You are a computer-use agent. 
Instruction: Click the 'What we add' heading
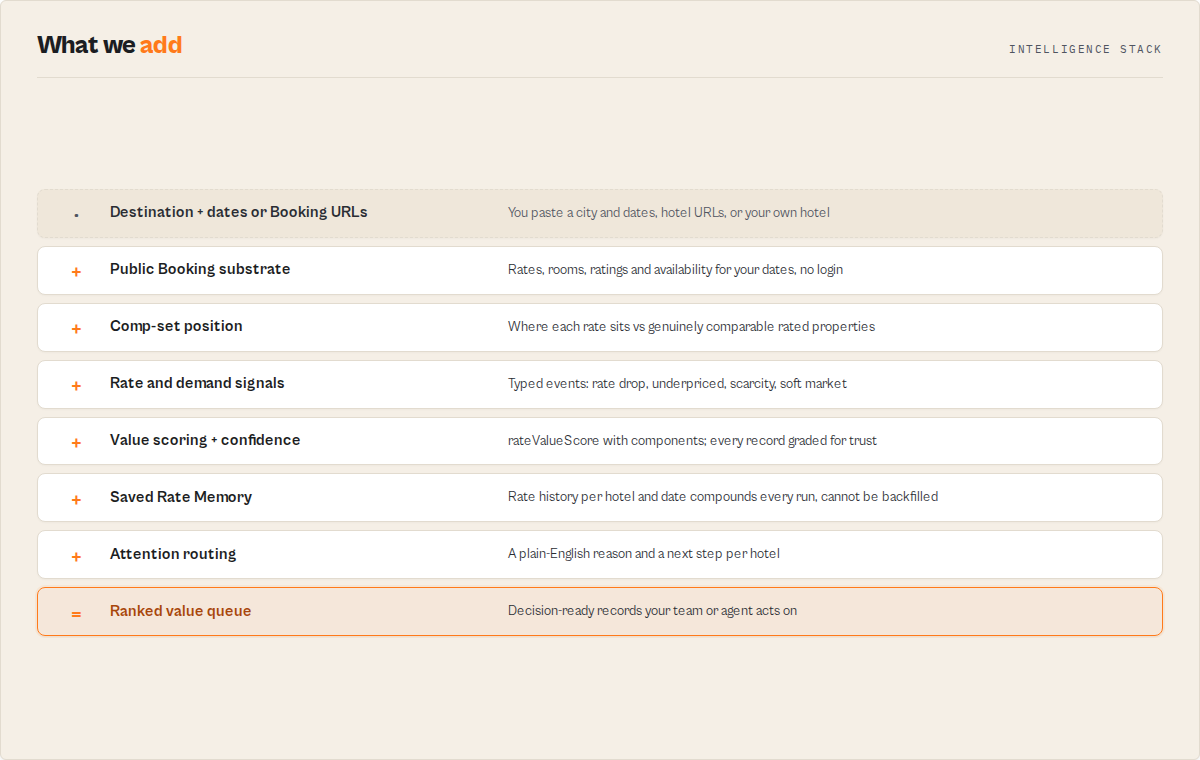(x=110, y=45)
